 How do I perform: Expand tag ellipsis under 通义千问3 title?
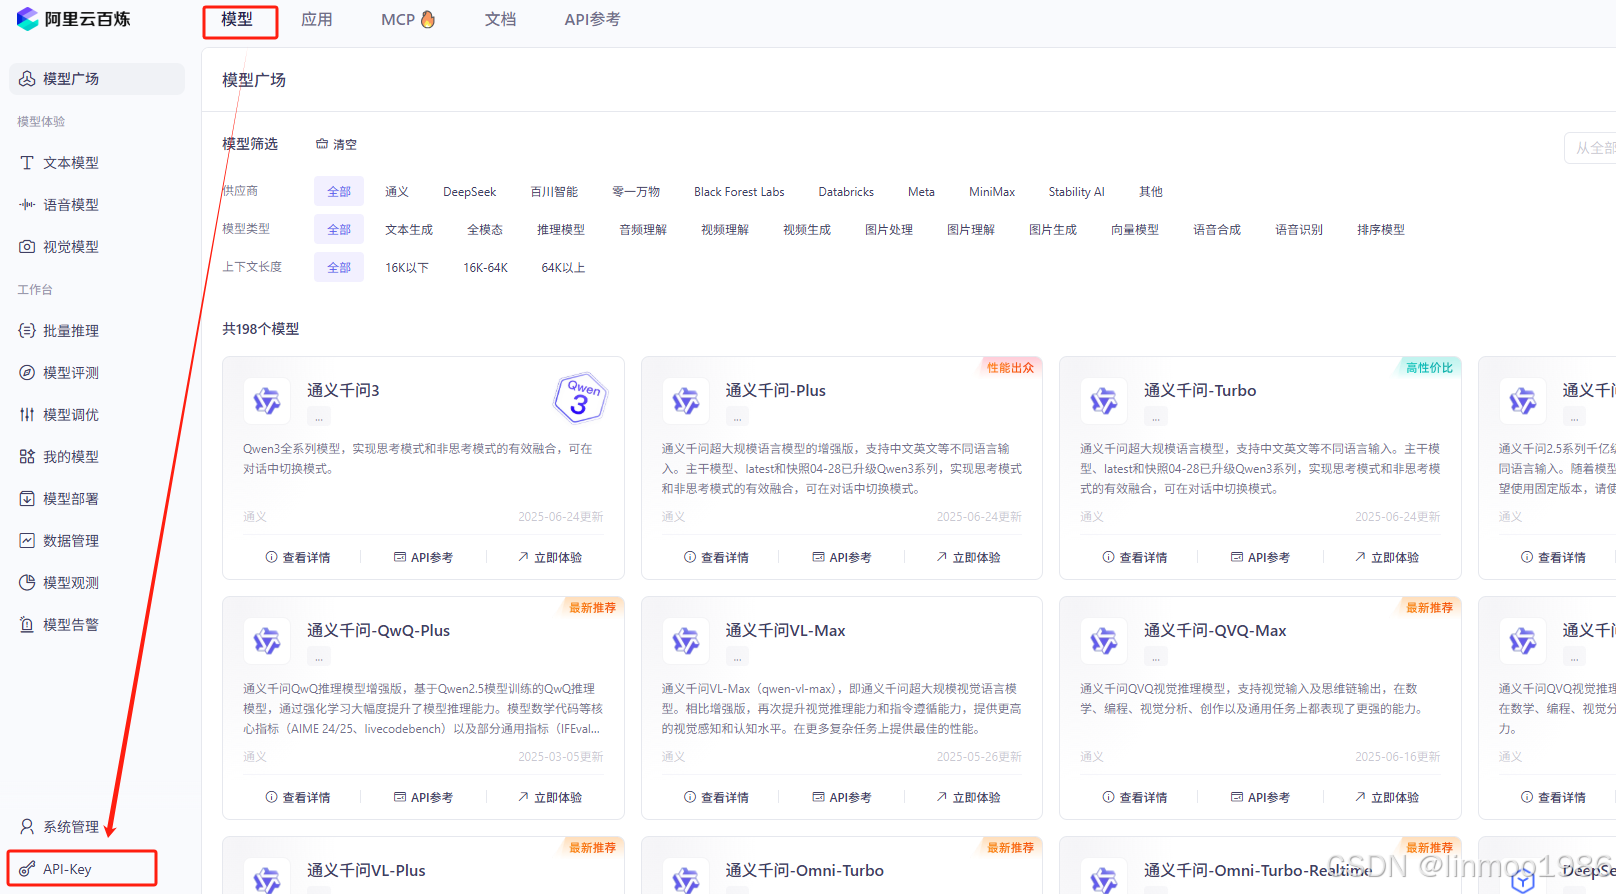(318, 417)
